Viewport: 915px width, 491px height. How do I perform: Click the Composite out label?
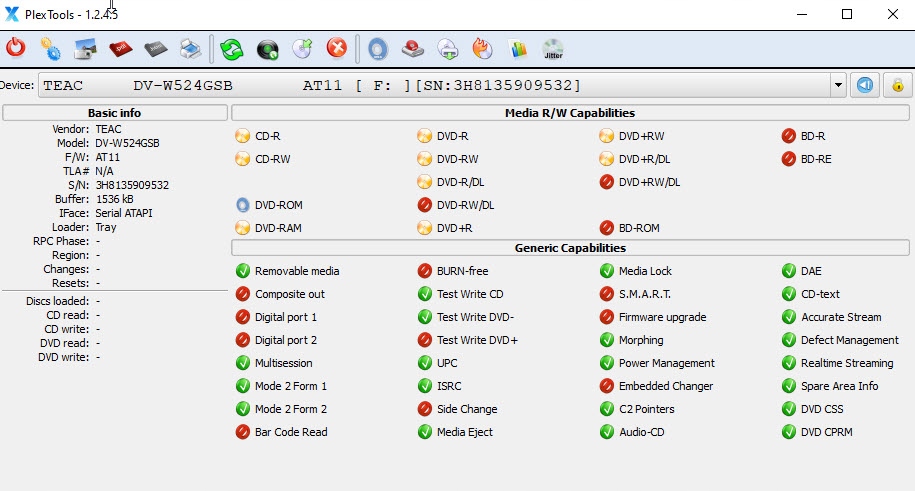(x=289, y=294)
